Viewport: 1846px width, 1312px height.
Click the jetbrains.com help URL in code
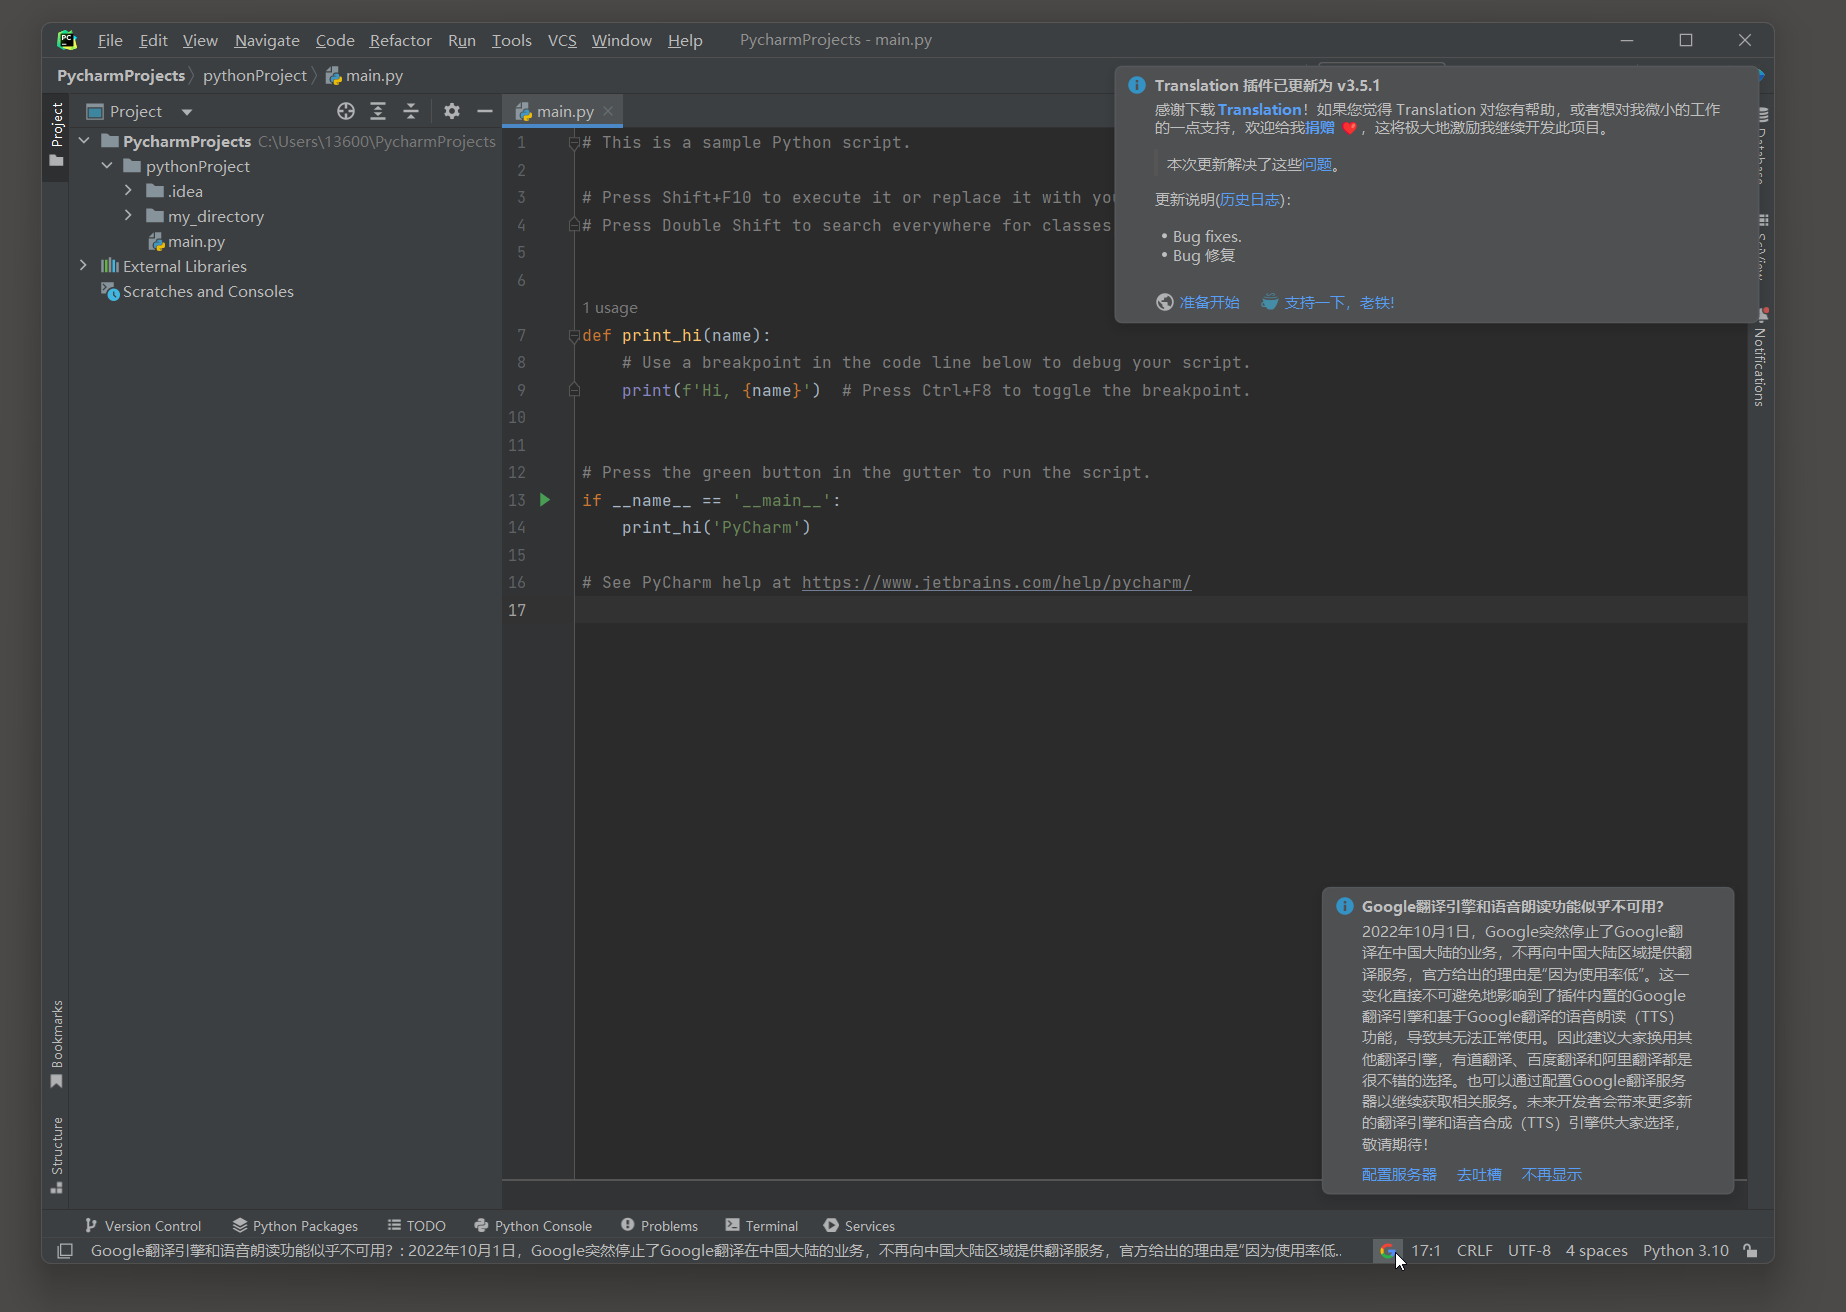point(996,583)
